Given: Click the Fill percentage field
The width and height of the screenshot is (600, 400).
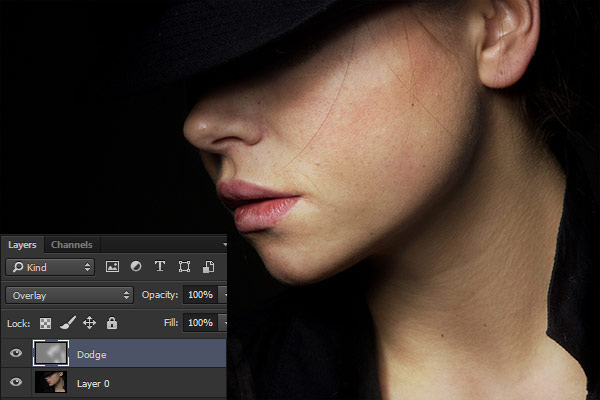Looking at the screenshot, I should 200,323.
